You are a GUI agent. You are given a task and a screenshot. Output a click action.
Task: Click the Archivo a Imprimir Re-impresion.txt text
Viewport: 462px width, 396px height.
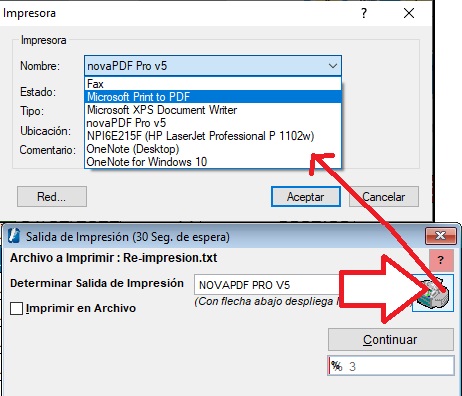pos(114,258)
